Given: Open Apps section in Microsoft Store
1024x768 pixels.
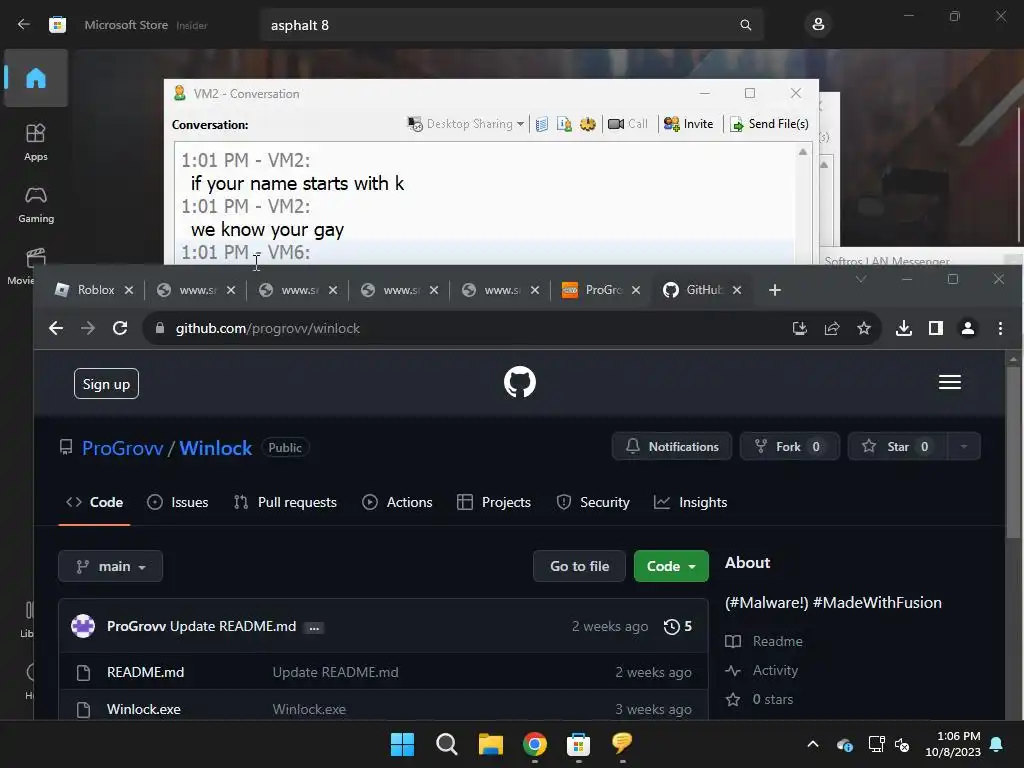Looking at the screenshot, I should 36,142.
